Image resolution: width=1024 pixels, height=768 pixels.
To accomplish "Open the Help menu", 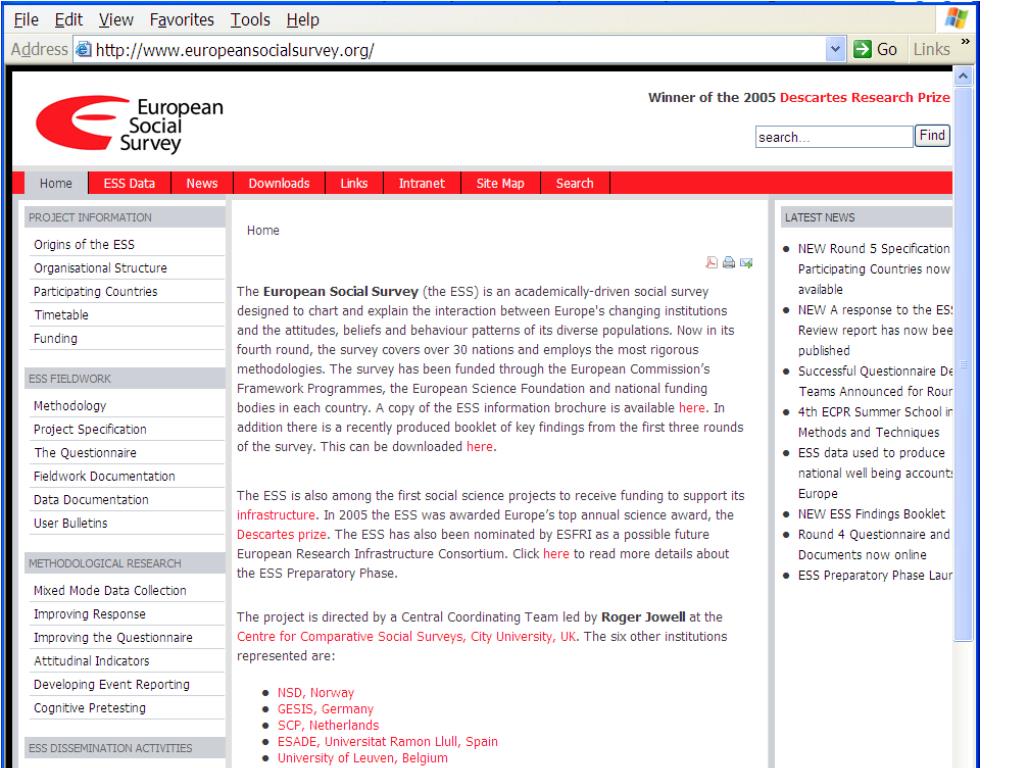I will tap(303, 20).
